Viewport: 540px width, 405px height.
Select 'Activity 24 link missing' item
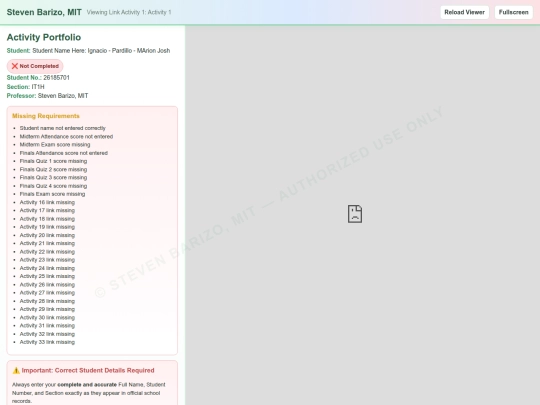47,268
